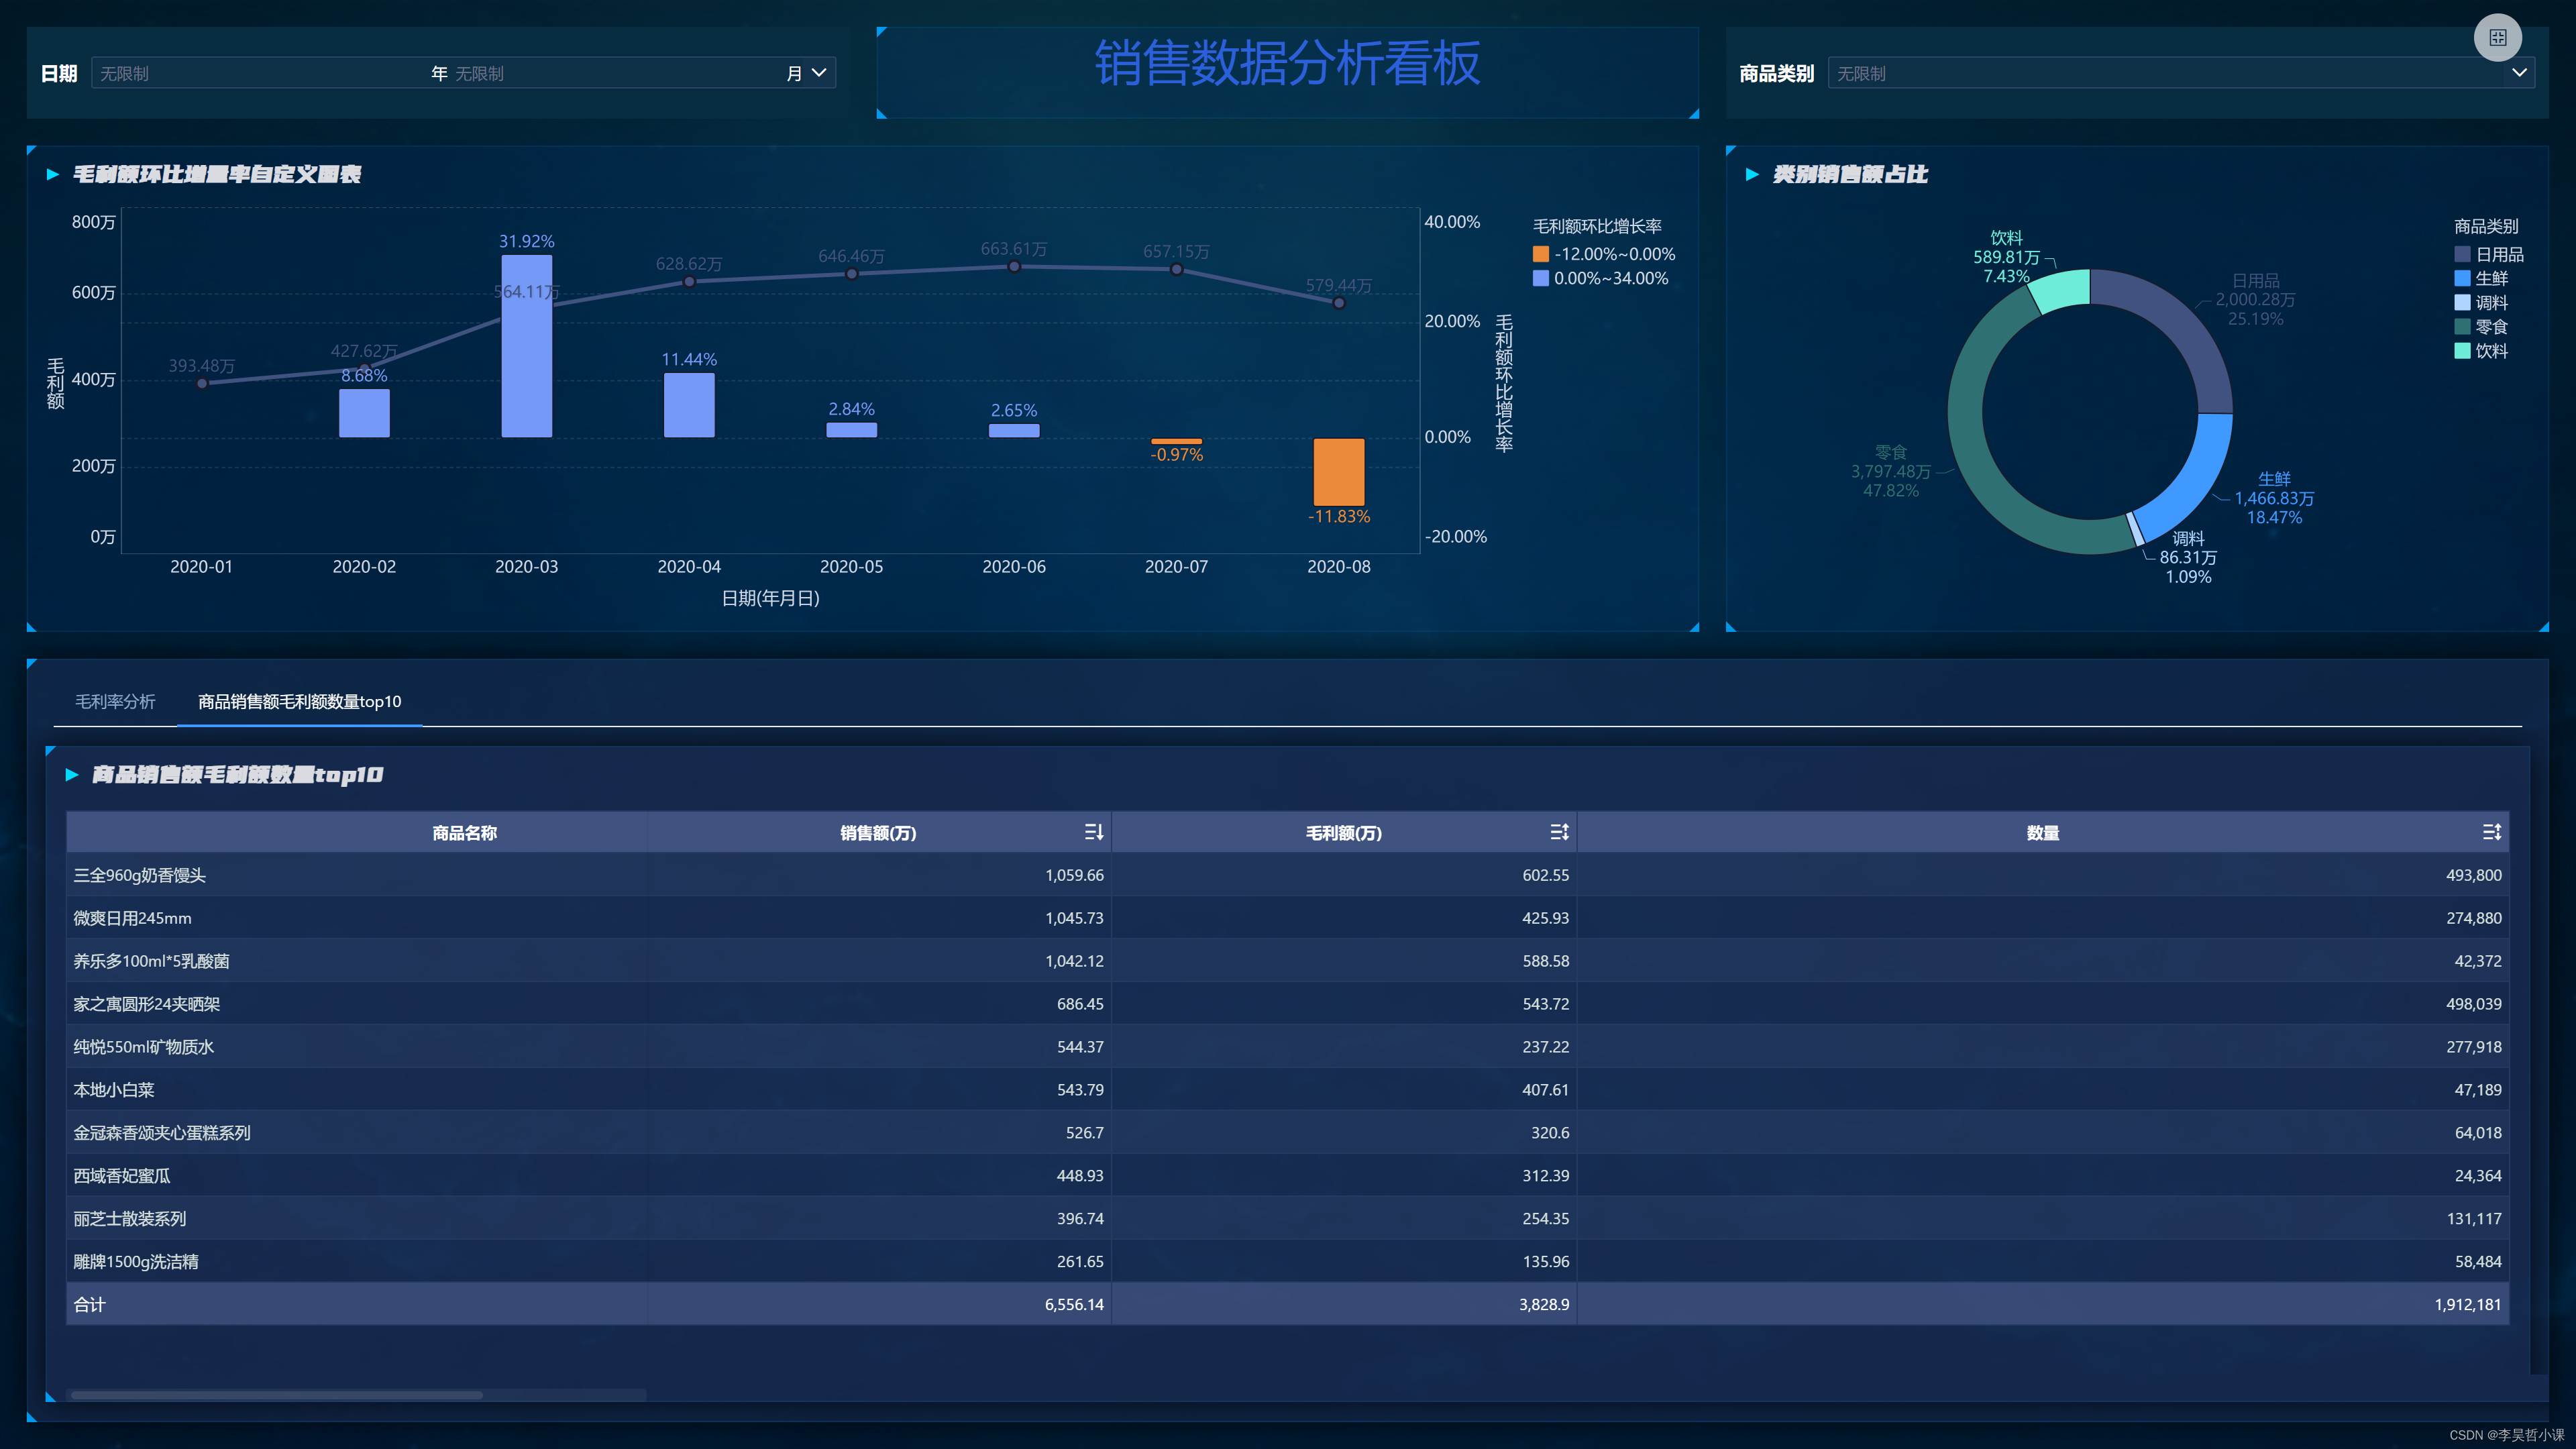Click the 2020-06 bar showing 2.65%
Viewport: 2576px width, 1449px height.
pos(1014,430)
